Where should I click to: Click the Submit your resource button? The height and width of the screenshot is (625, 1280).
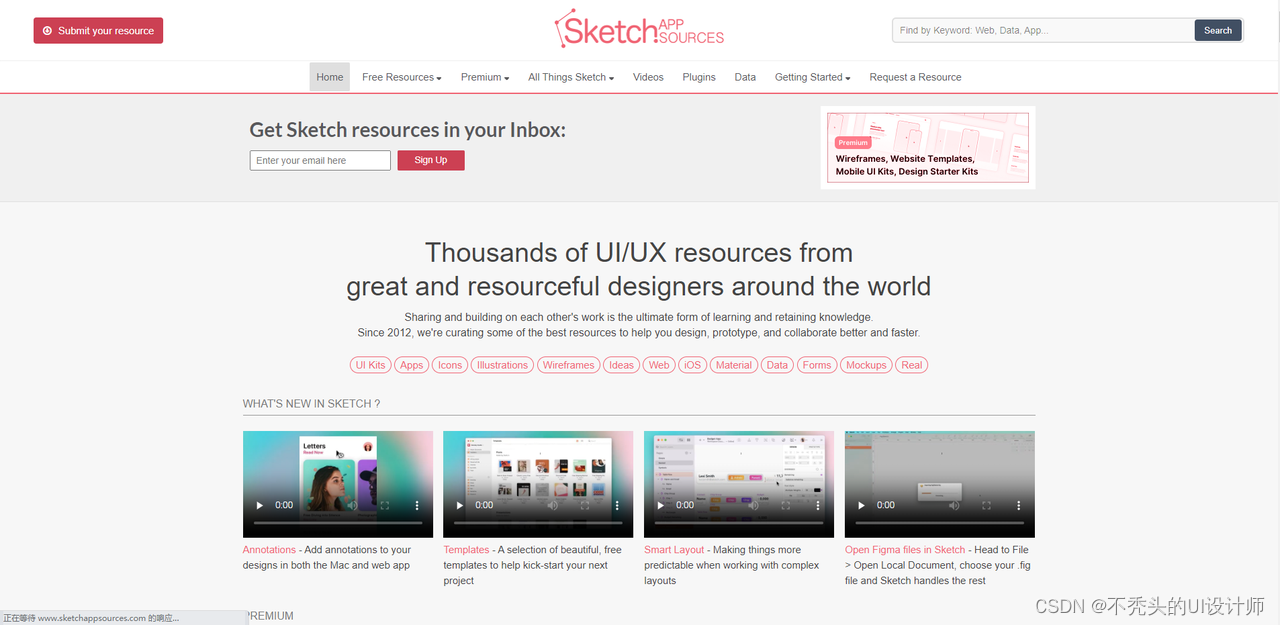click(98, 31)
